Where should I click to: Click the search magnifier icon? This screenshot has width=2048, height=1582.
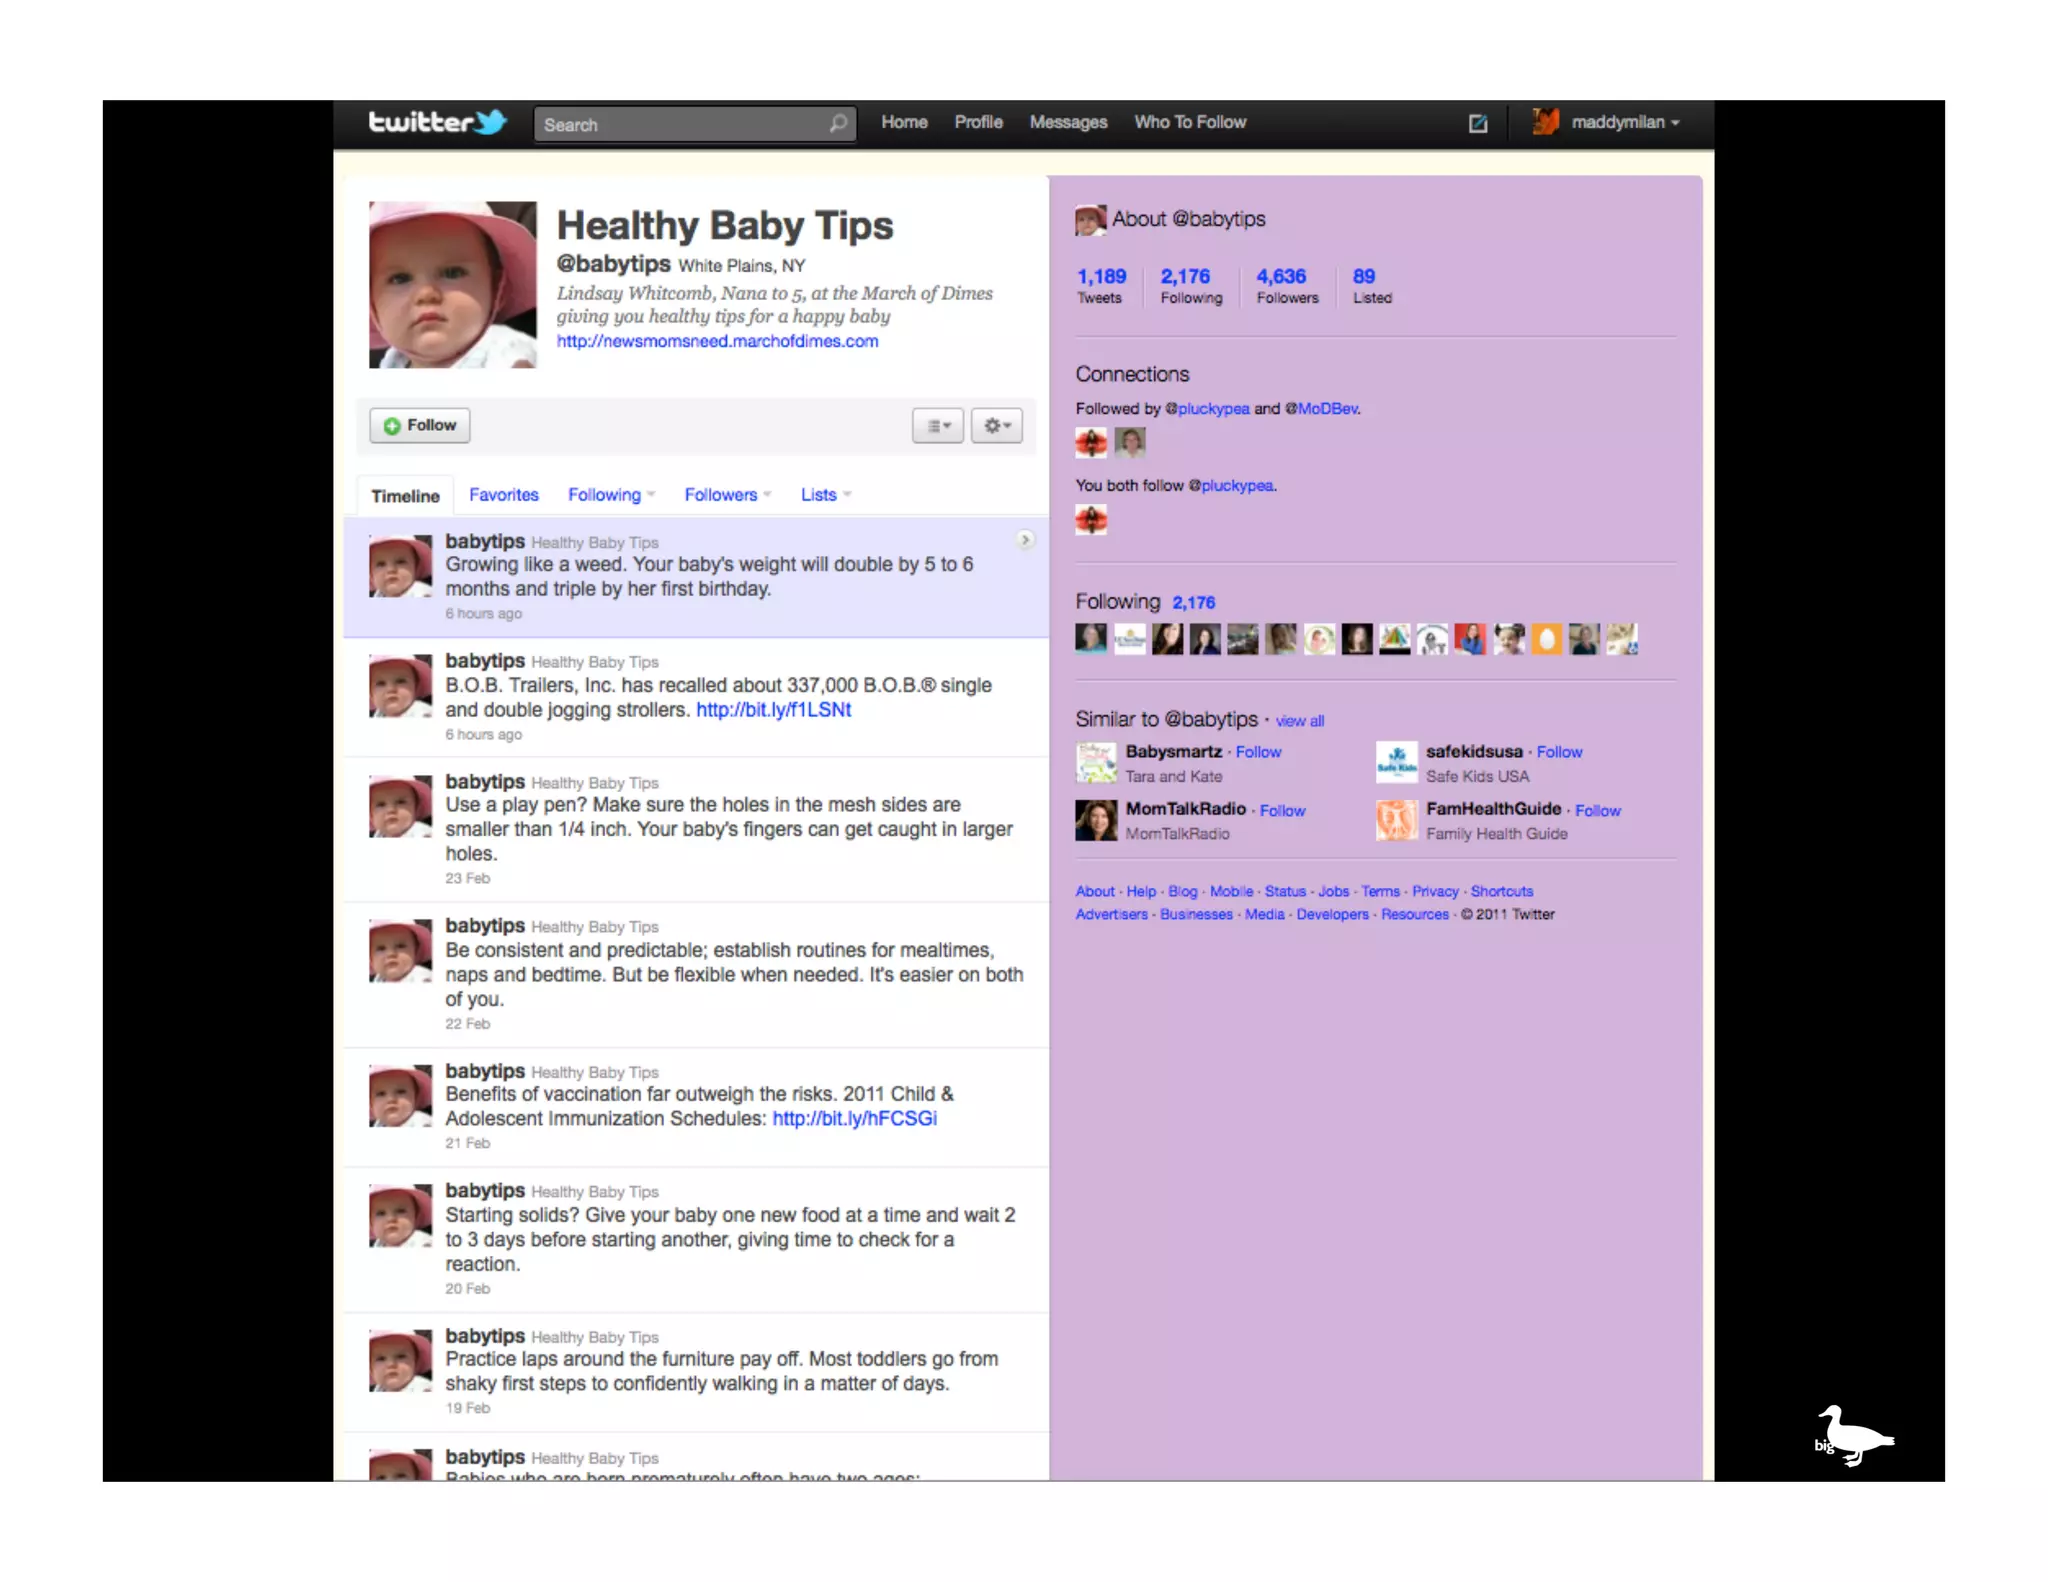pos(838,124)
